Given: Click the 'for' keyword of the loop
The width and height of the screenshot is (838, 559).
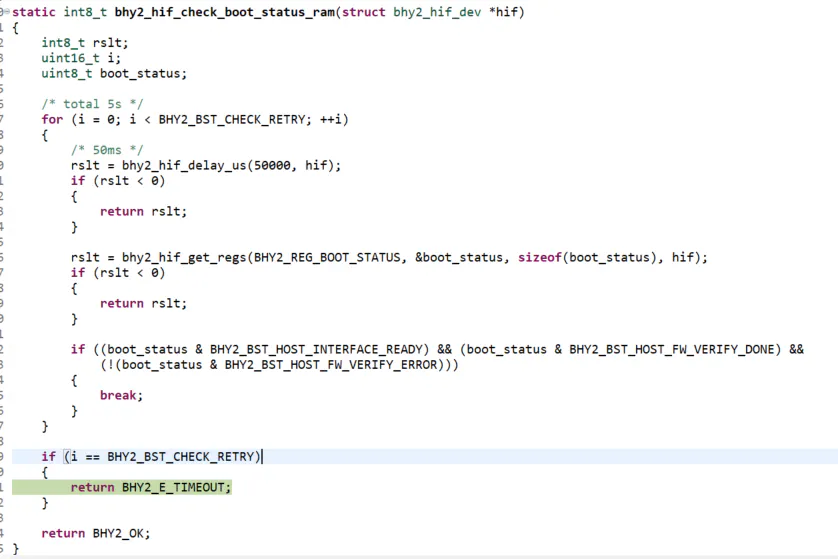Looking at the screenshot, I should [52, 119].
